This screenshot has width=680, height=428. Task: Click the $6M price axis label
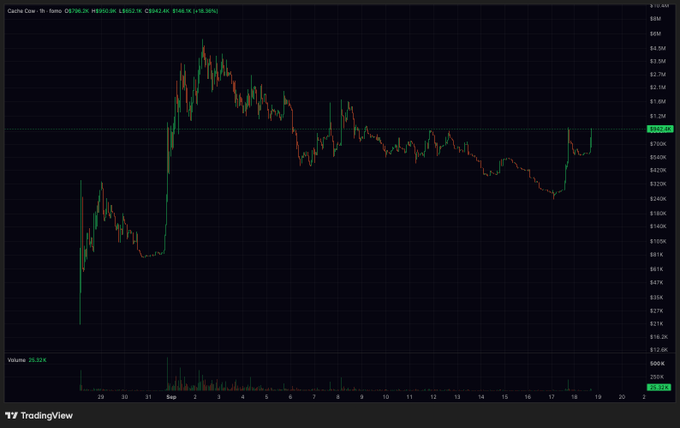[655, 33]
